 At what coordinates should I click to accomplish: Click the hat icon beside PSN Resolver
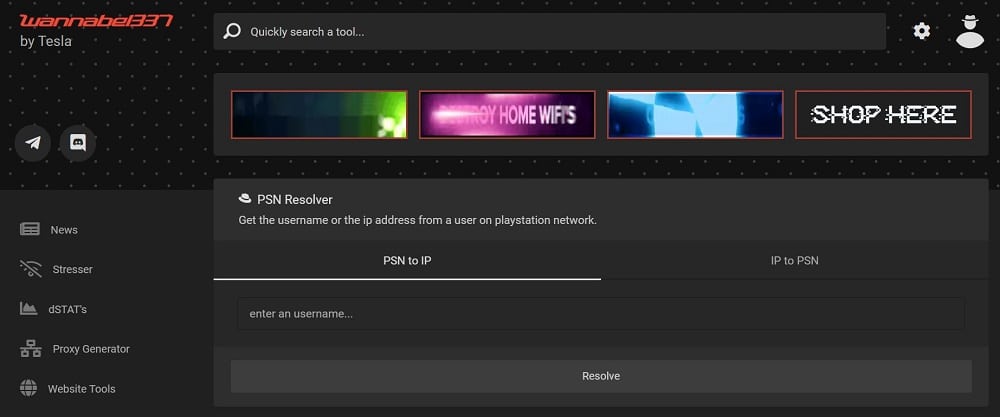pyautogui.click(x=245, y=199)
